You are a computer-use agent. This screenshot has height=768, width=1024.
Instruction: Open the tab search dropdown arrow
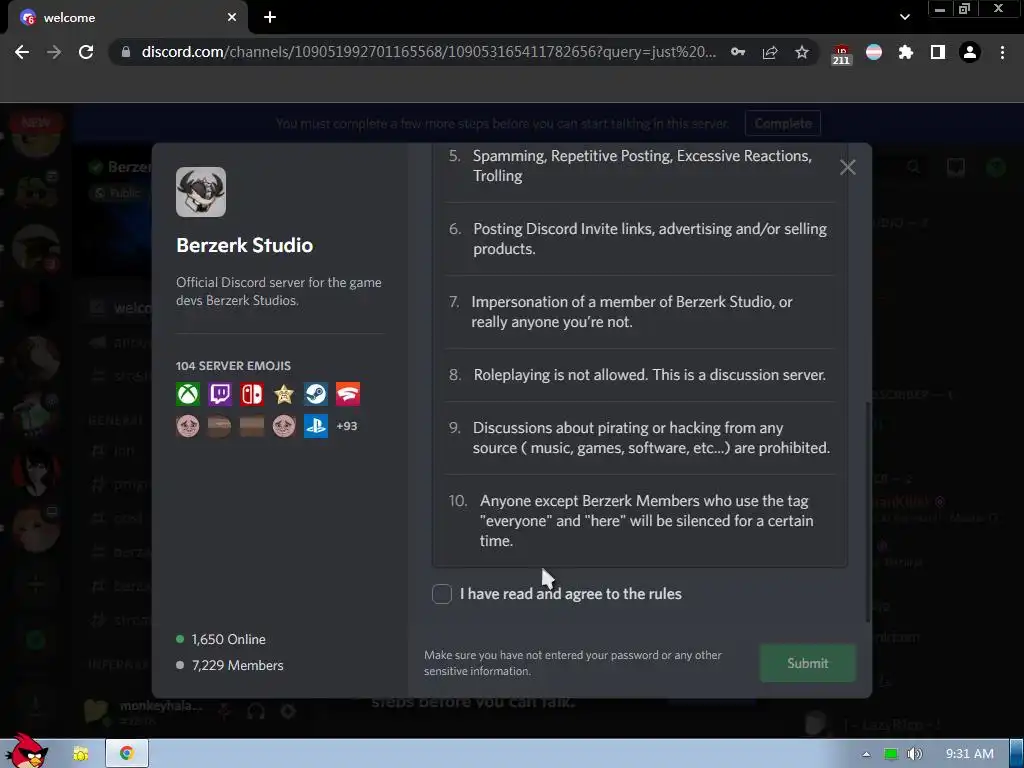point(904,17)
